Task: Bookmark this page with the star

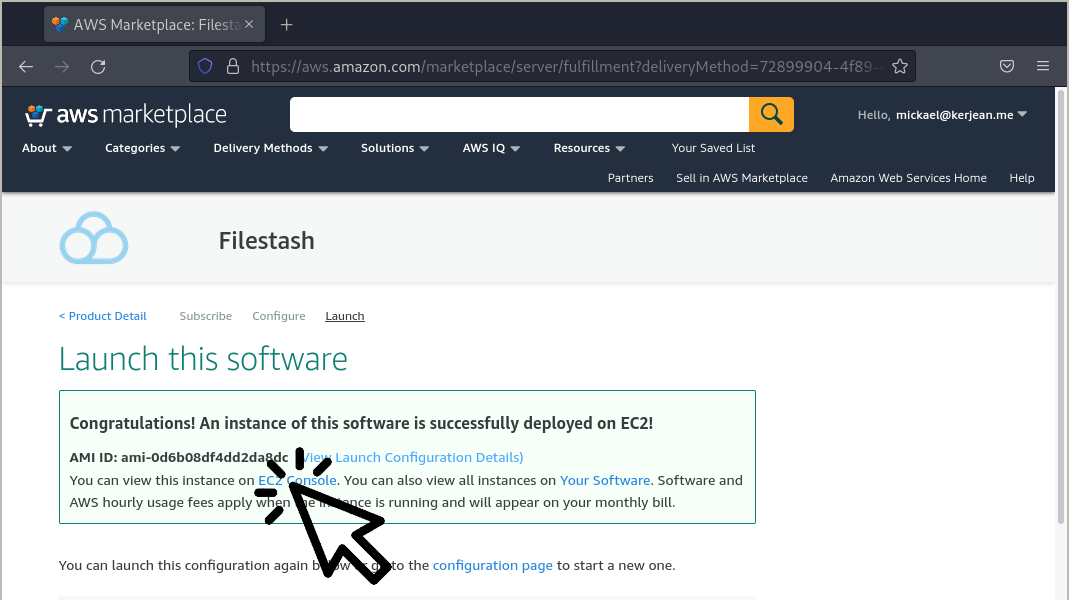Action: pos(900,66)
